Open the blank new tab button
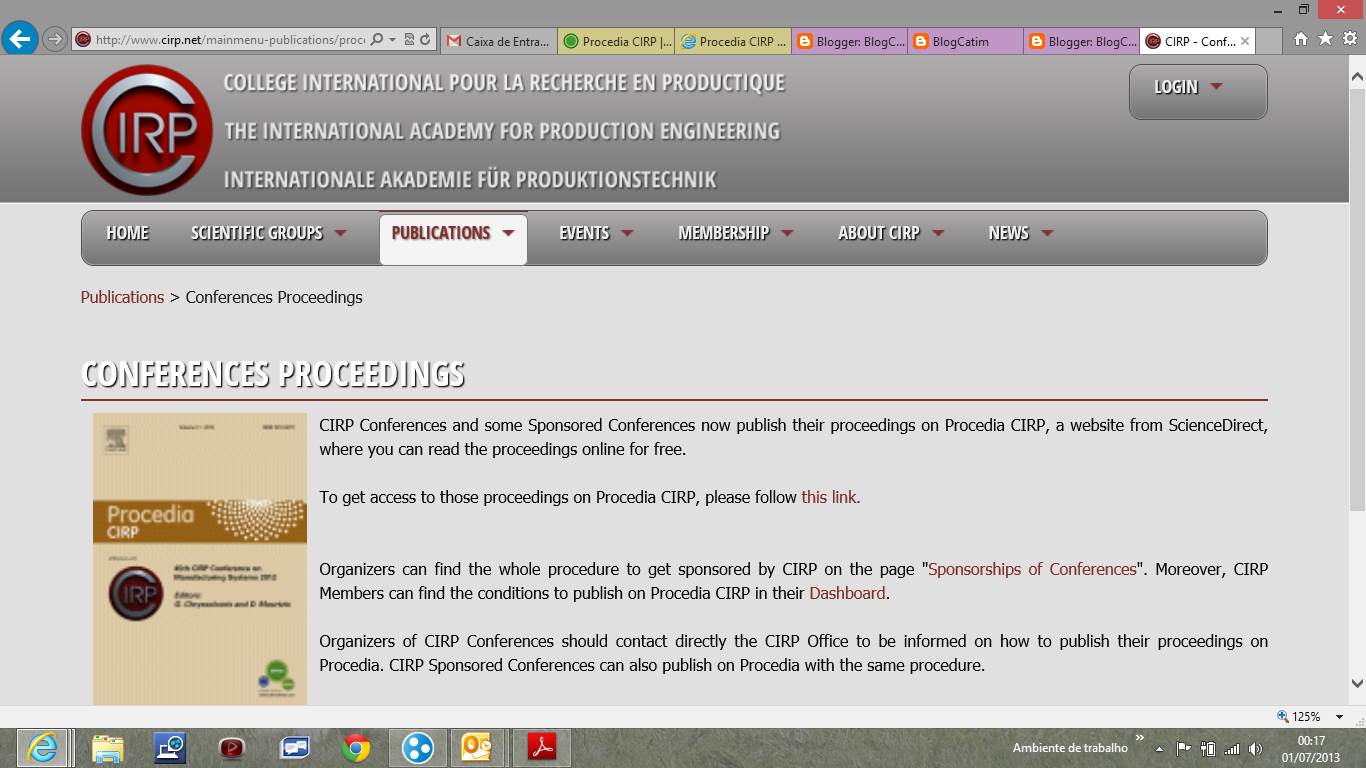Viewport: 1366px width, 768px height. click(x=1268, y=41)
